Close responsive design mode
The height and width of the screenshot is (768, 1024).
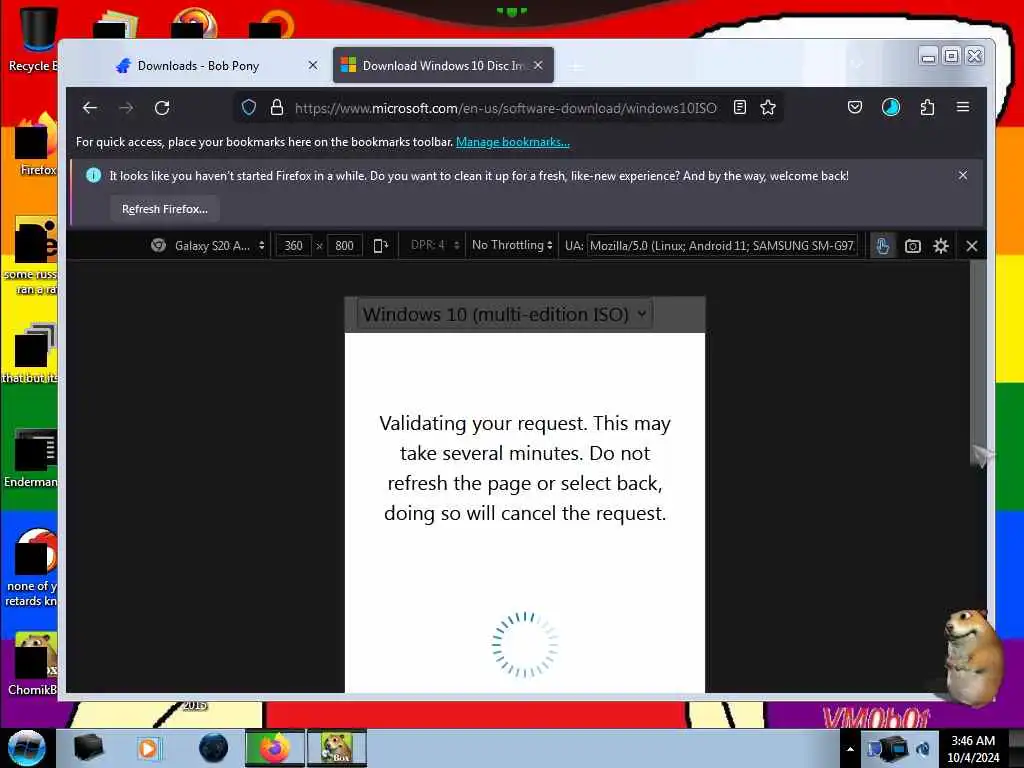(x=972, y=246)
